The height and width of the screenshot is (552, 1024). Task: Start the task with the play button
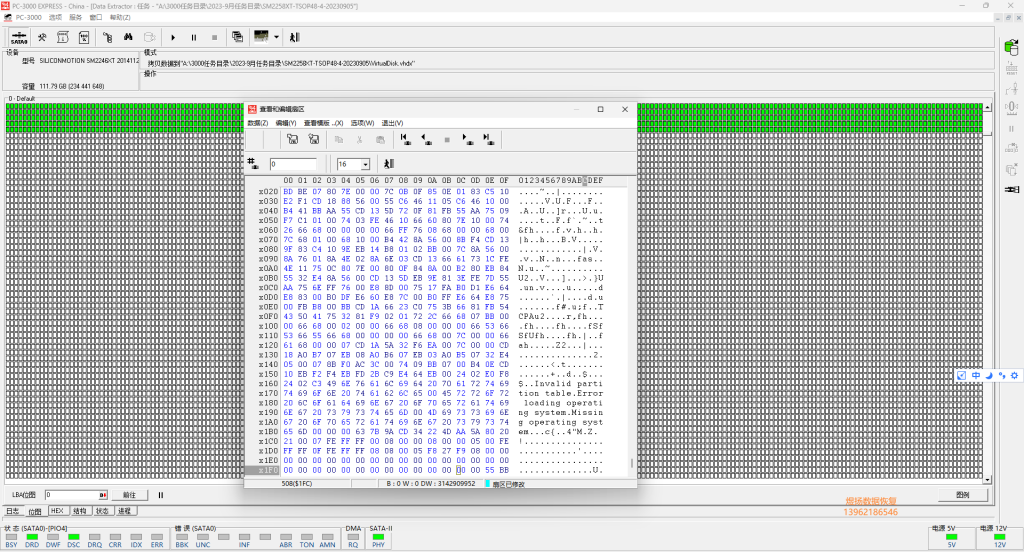click(x=173, y=38)
